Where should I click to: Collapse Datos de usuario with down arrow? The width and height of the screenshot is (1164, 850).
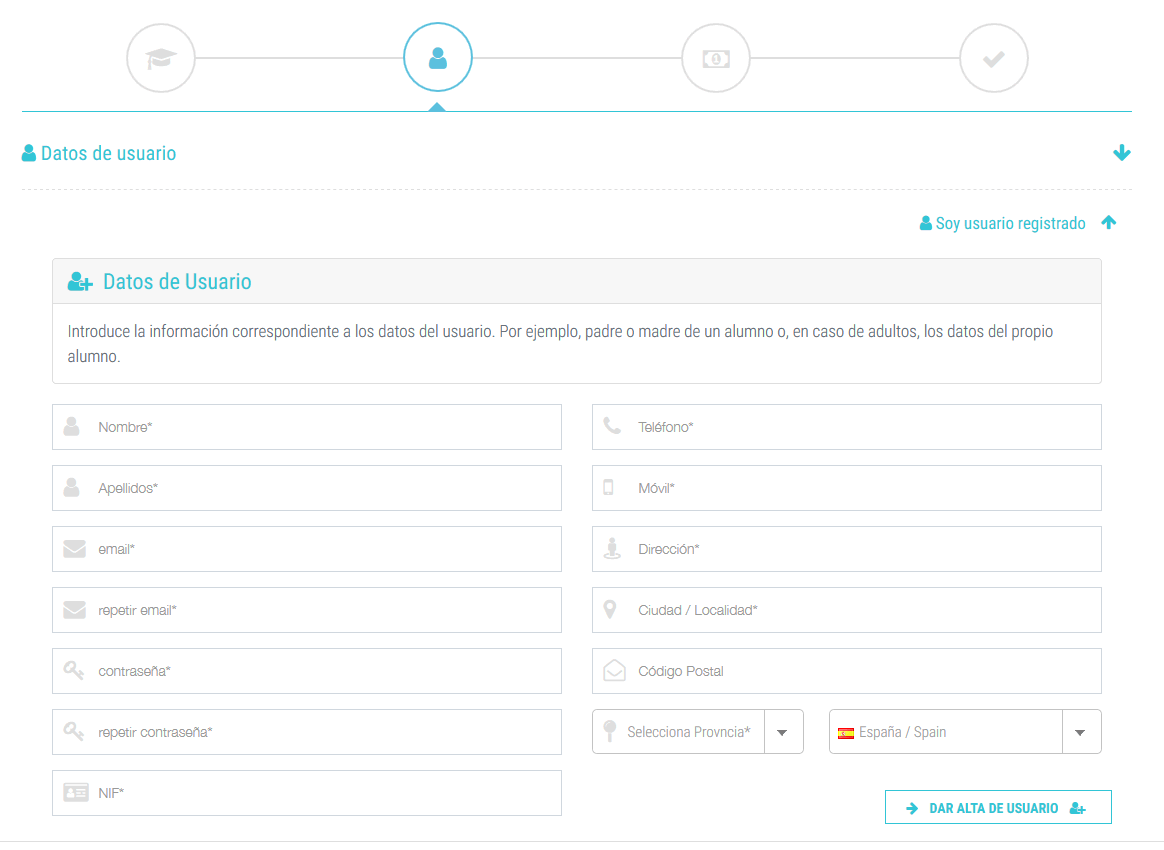click(1121, 153)
